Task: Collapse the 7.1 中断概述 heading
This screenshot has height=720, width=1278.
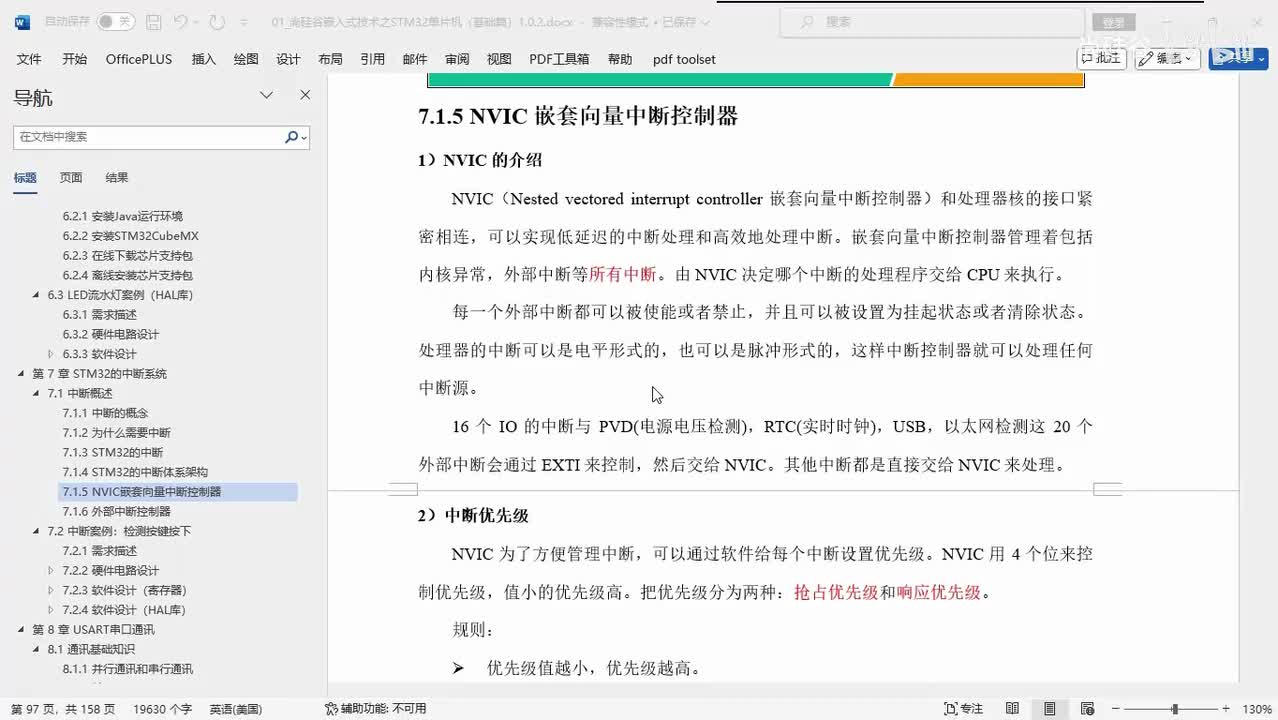Action: pos(37,393)
